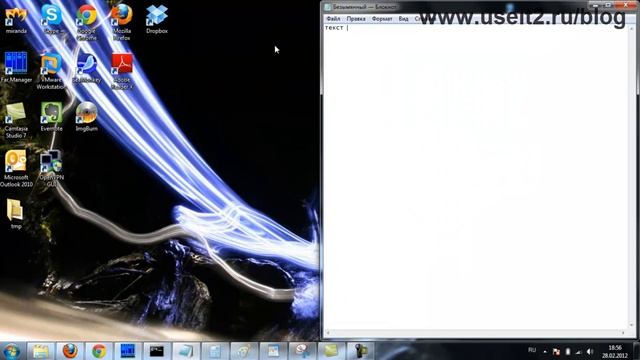Image resolution: width=640 pixels, height=360 pixels.
Task: Click Notepad's horizontal scrollbar left arrow
Action: (328, 333)
